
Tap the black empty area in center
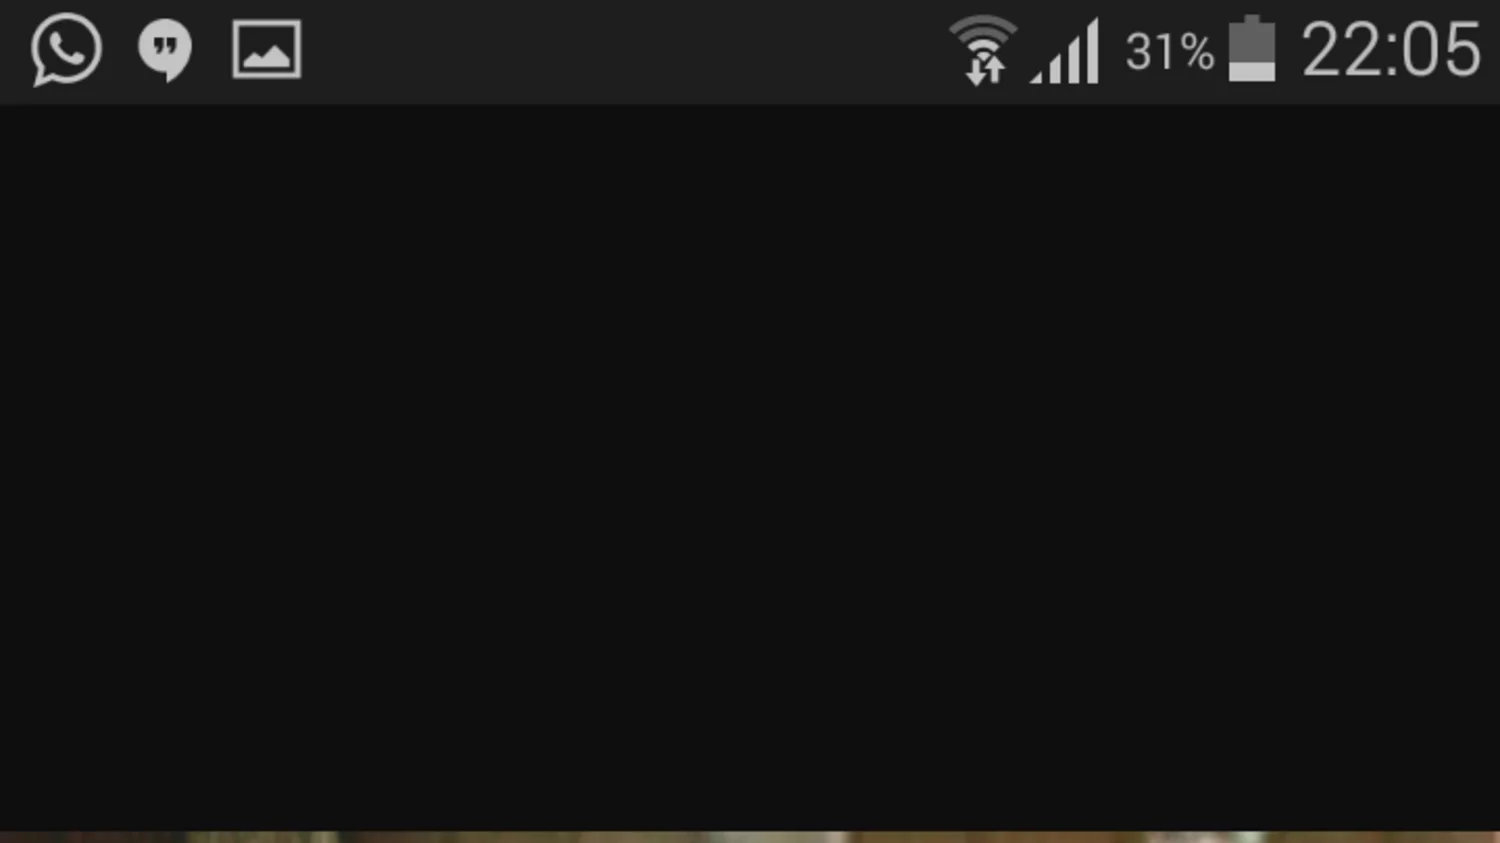point(750,465)
